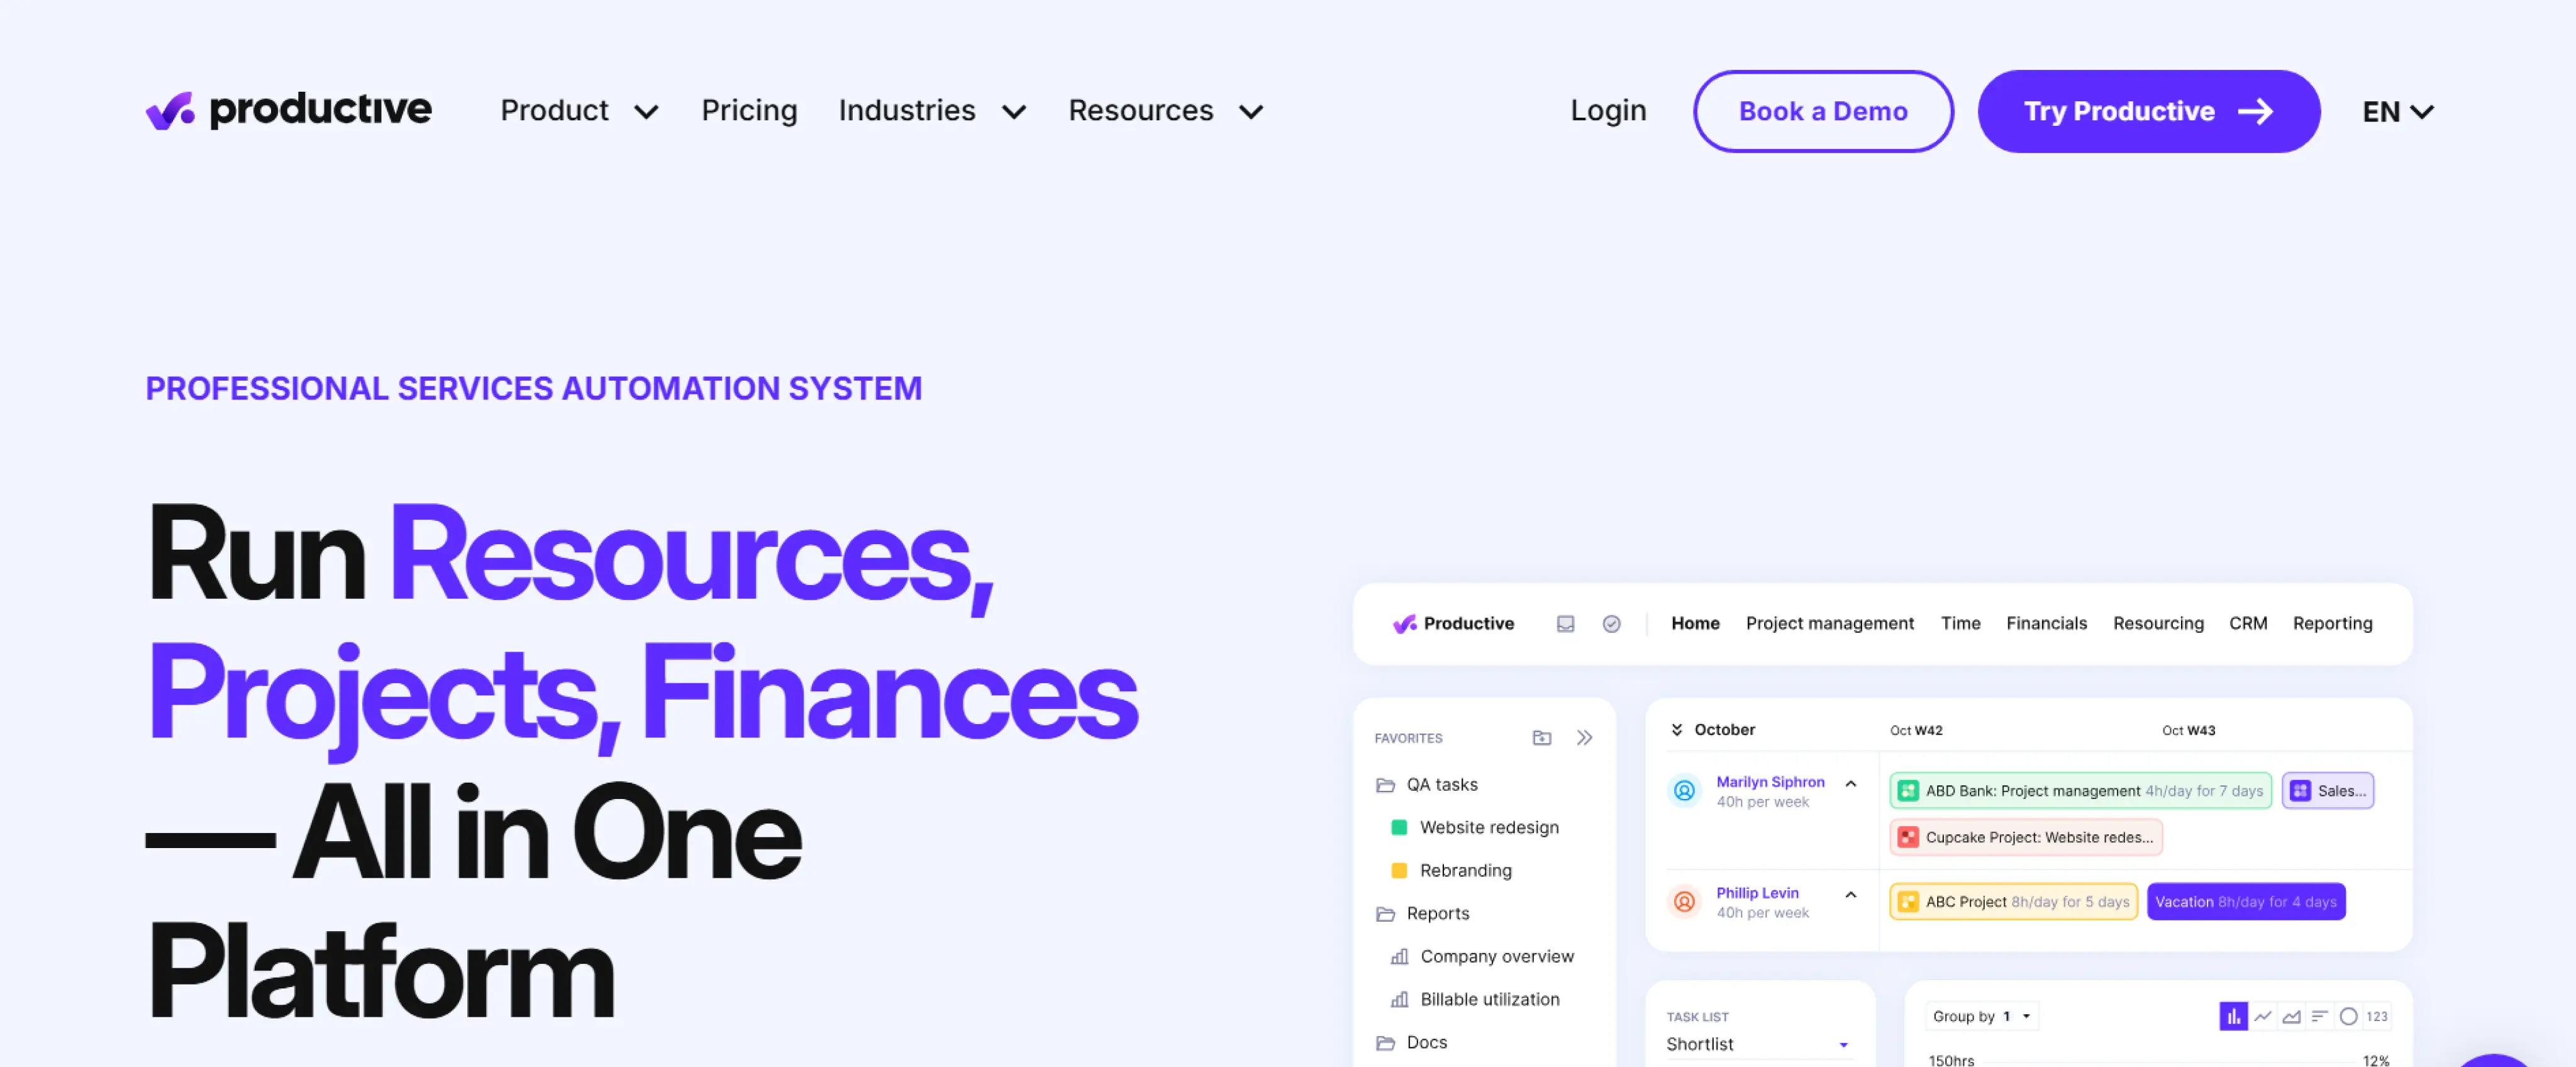Image resolution: width=2576 pixels, height=1067 pixels.
Task: Select the 123 number view option
Action: 2376,1016
